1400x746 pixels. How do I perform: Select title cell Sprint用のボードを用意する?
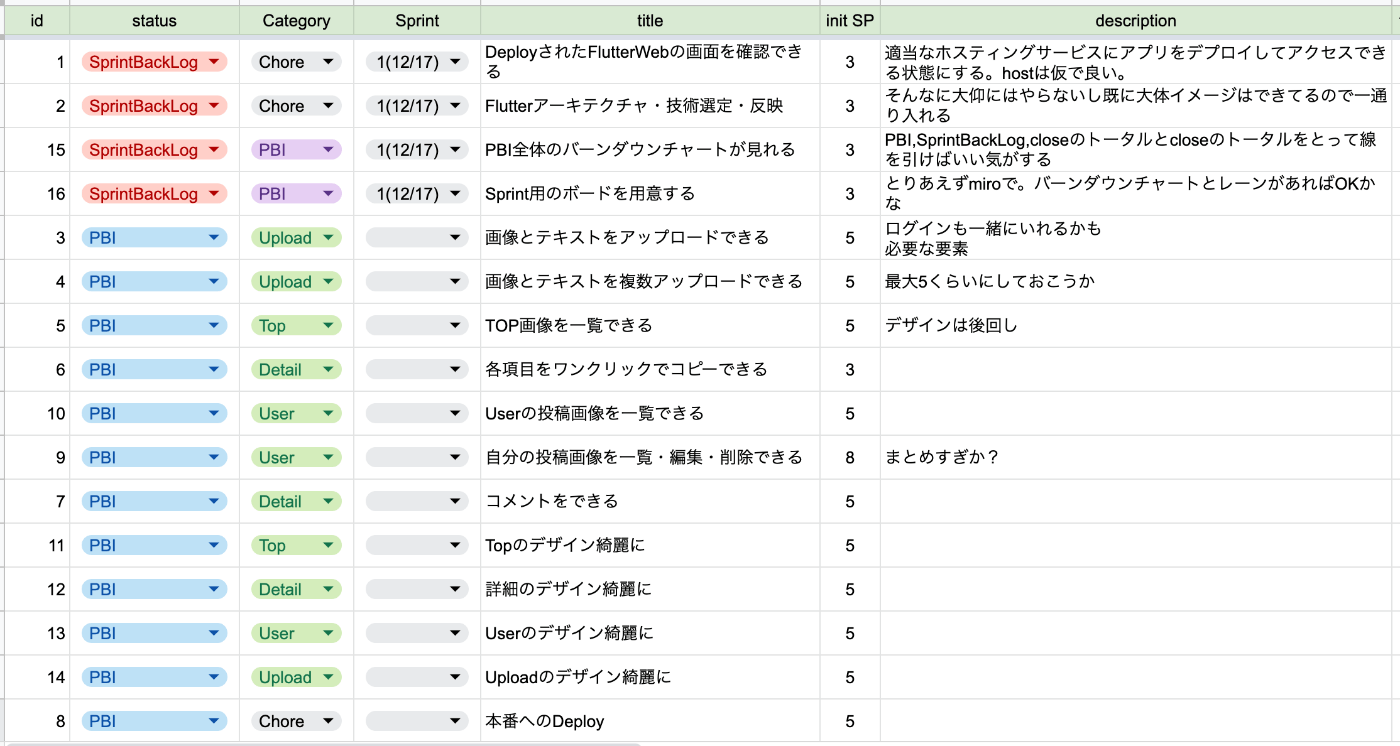click(x=650, y=194)
